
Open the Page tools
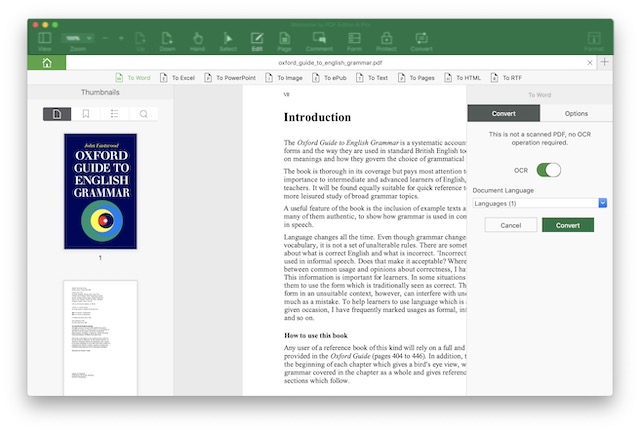pos(284,41)
